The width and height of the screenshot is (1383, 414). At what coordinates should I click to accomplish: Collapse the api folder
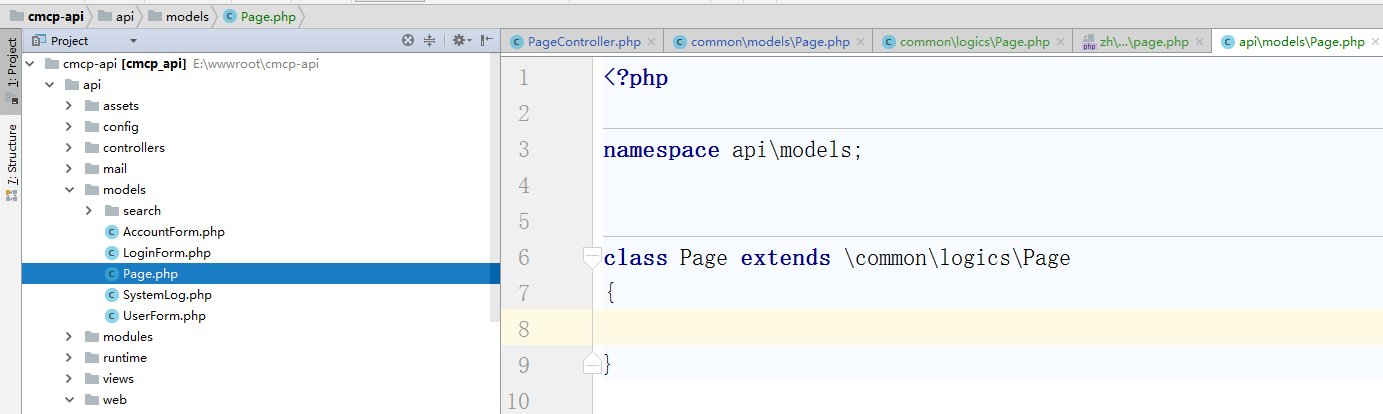point(48,85)
